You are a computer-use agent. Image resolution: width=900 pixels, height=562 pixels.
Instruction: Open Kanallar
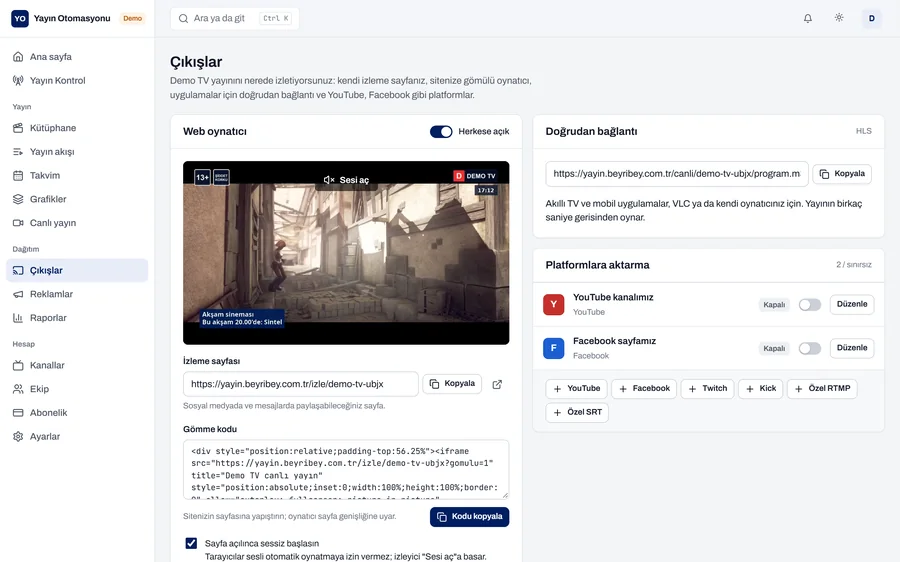(x=77, y=365)
